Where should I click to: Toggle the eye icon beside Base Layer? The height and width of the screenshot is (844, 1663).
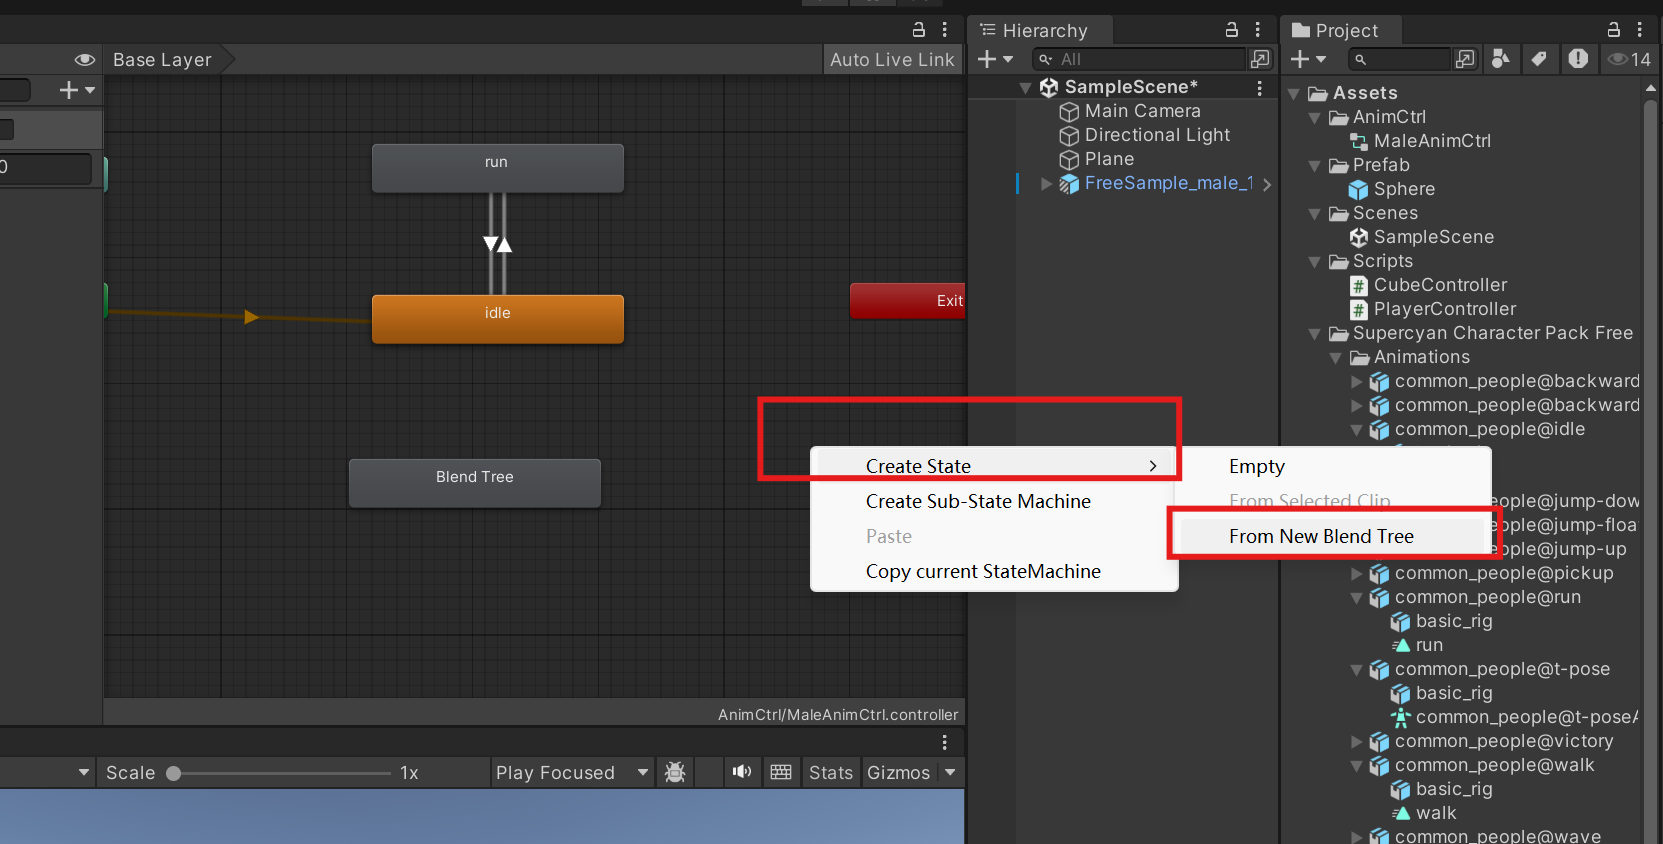[85, 60]
